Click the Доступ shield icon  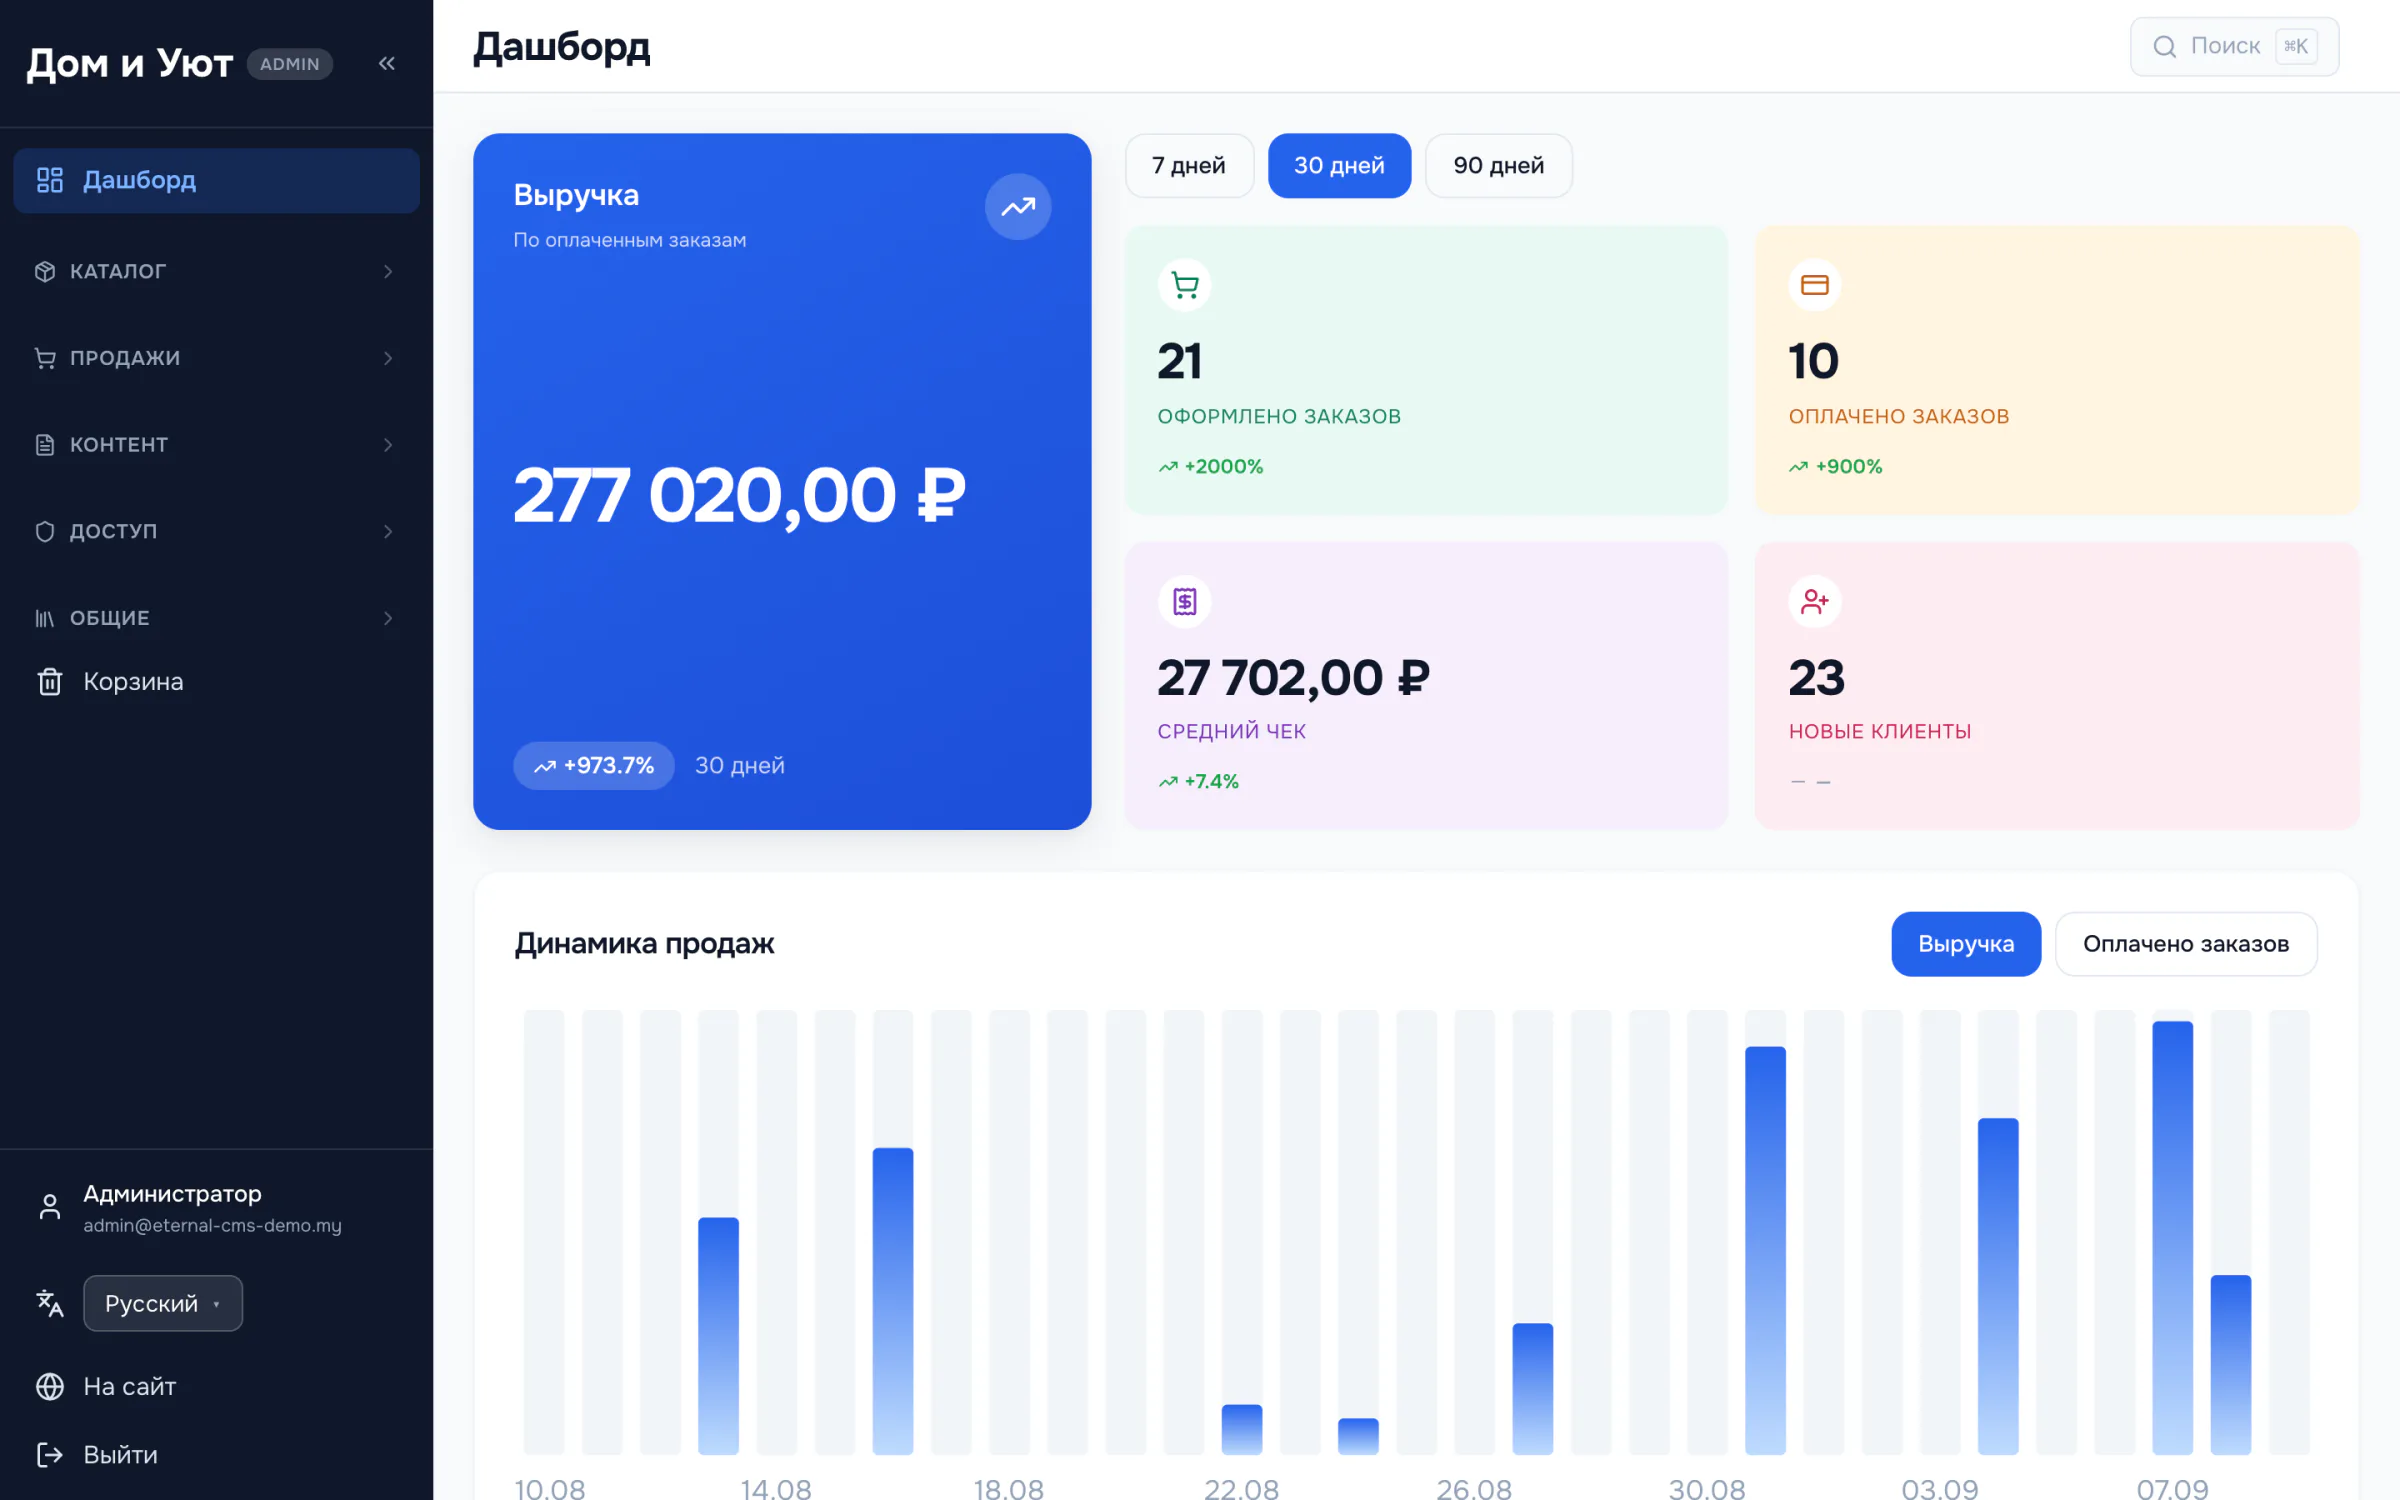click(x=45, y=531)
